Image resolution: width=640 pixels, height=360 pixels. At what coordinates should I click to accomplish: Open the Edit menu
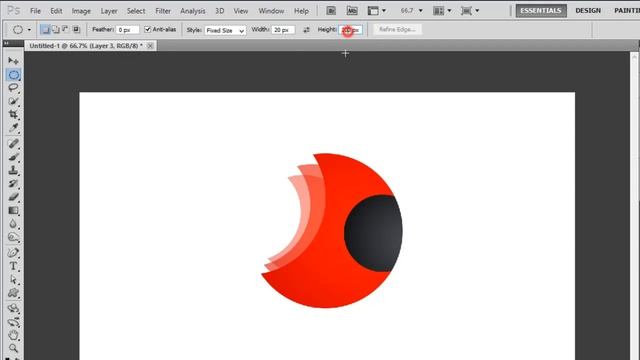[56, 11]
